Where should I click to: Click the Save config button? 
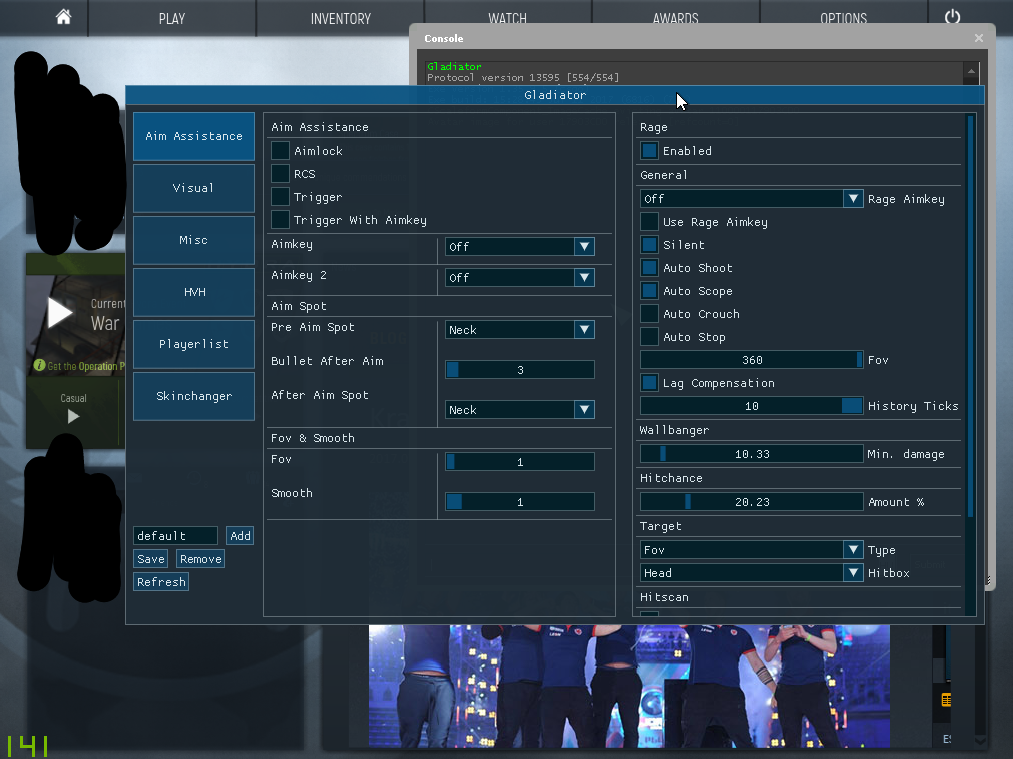pyautogui.click(x=151, y=559)
